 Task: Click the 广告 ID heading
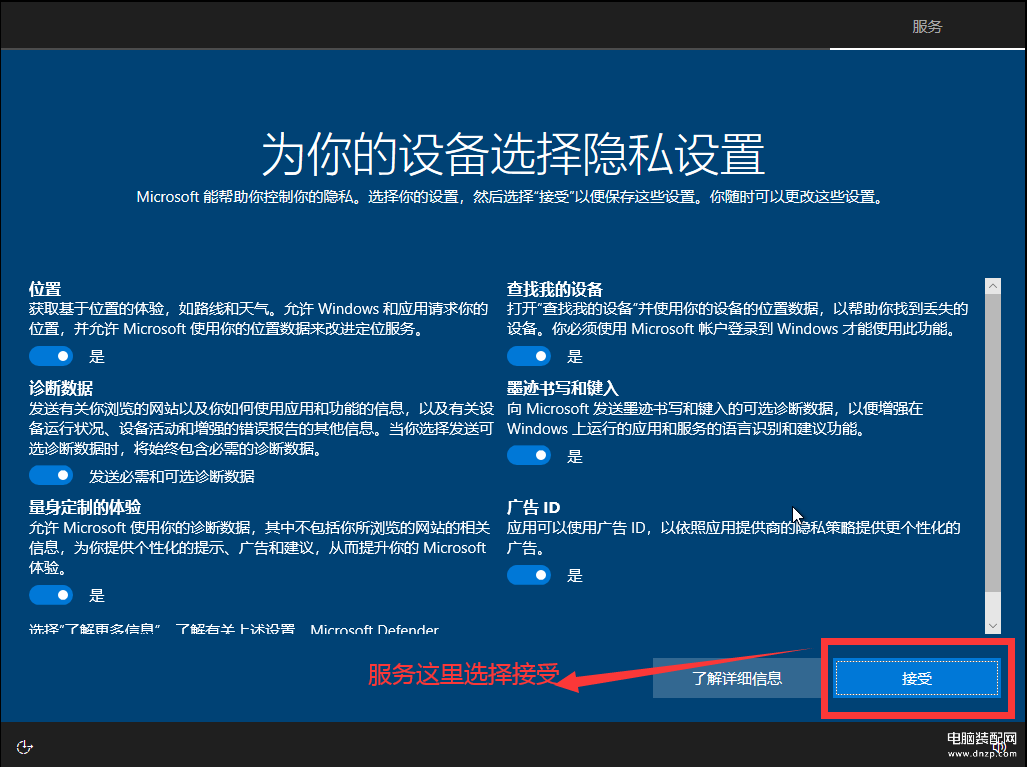pos(534,507)
